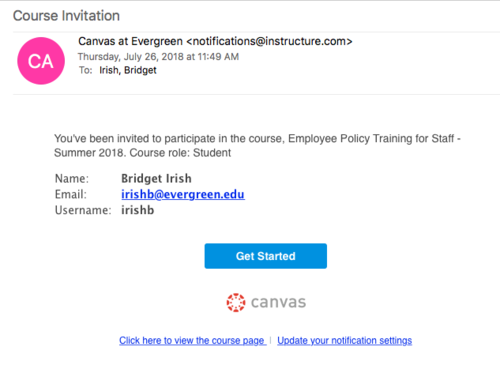The width and height of the screenshot is (500, 373).
Task: Click the red Canvas logo icon
Action: coord(236,302)
